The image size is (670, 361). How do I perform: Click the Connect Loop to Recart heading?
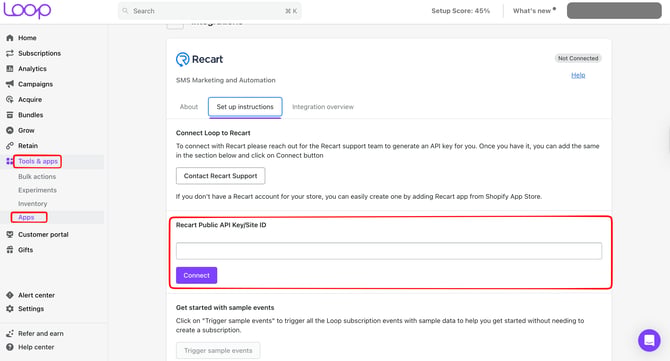(x=213, y=133)
